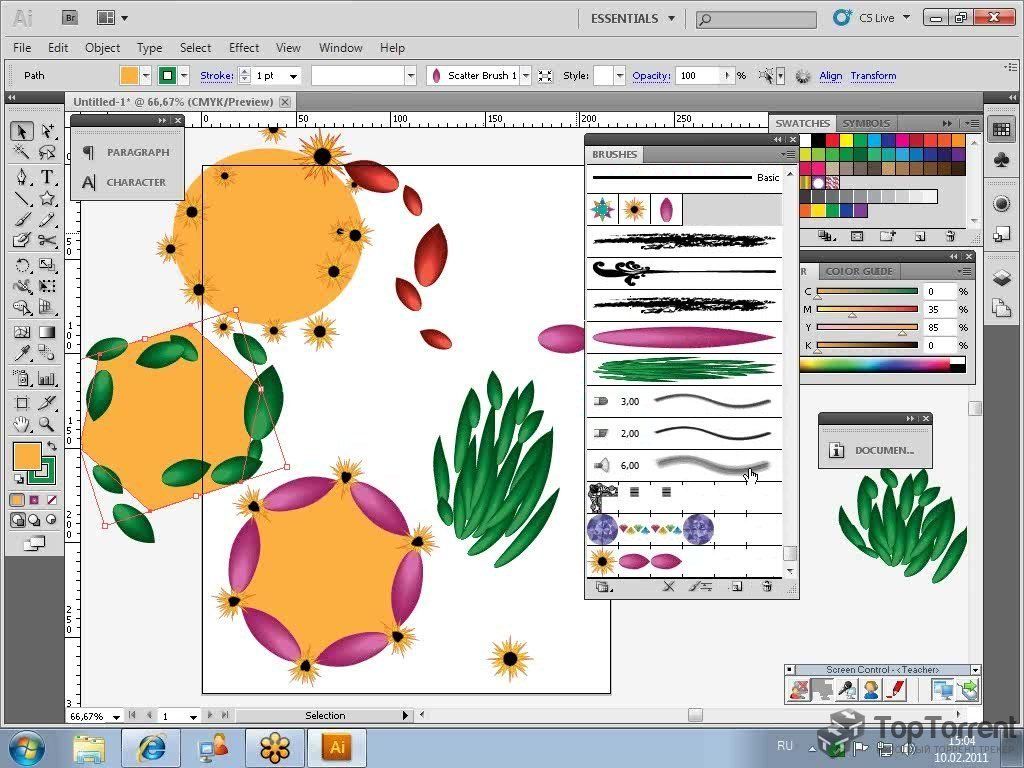
Task: Toggle screen mode button in toolbox
Action: click(x=34, y=543)
